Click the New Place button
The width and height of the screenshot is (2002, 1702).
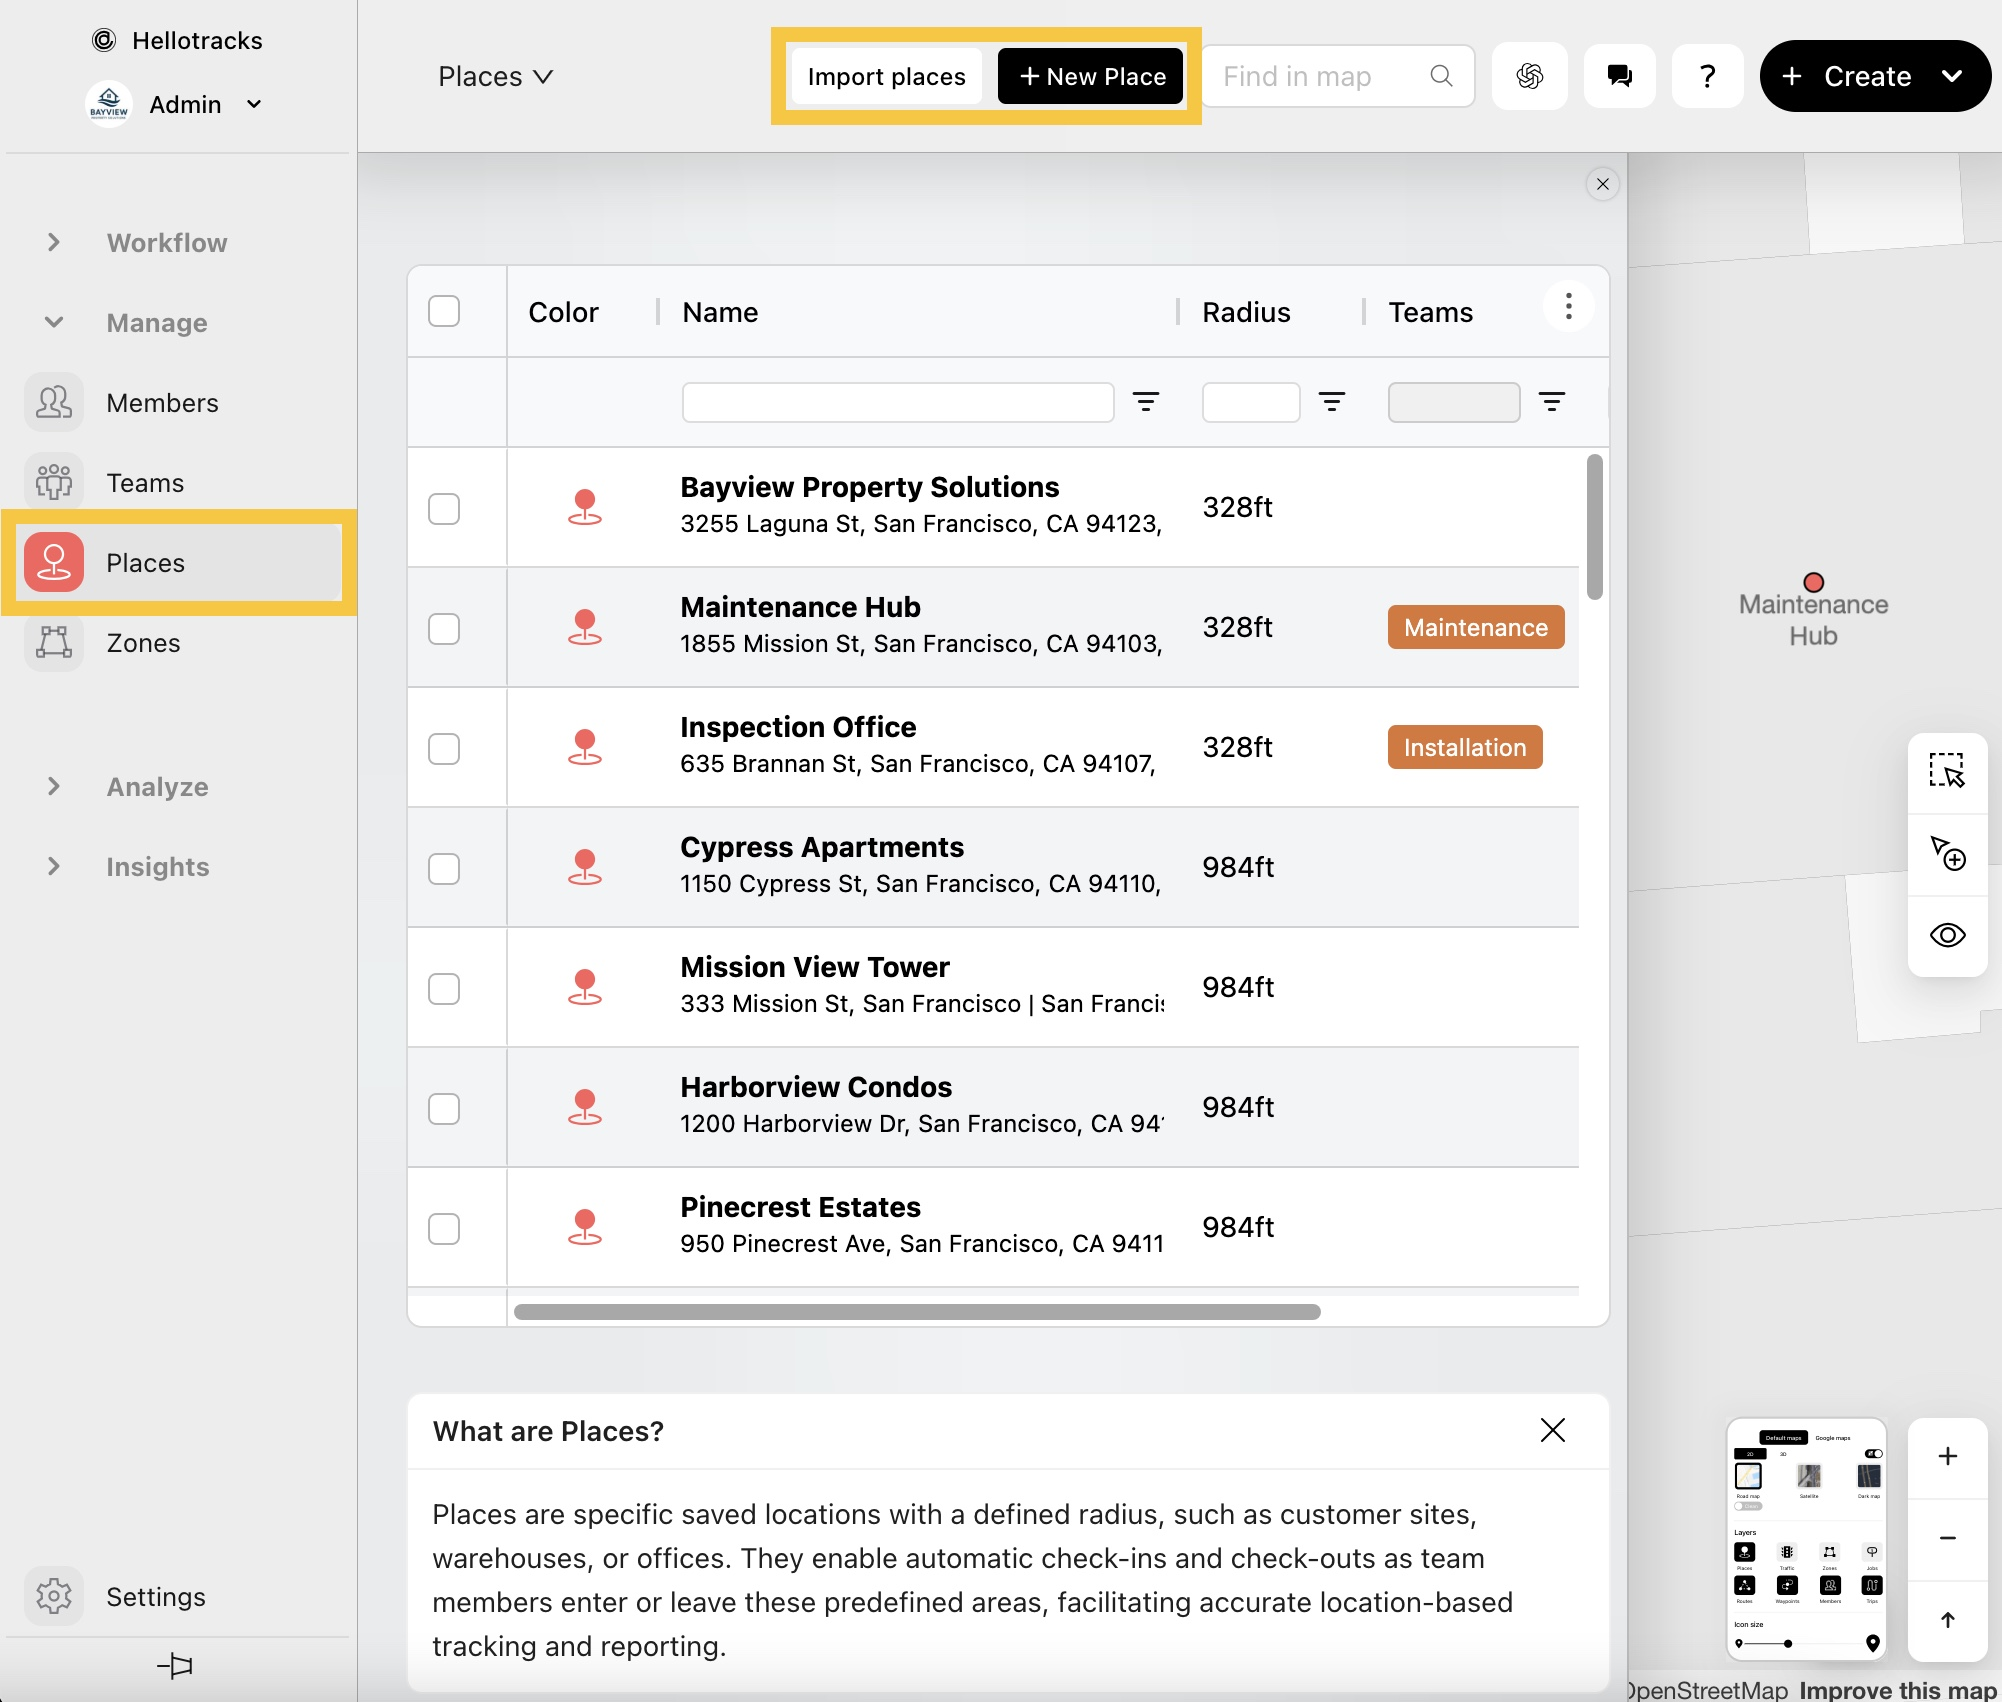pos(1091,76)
